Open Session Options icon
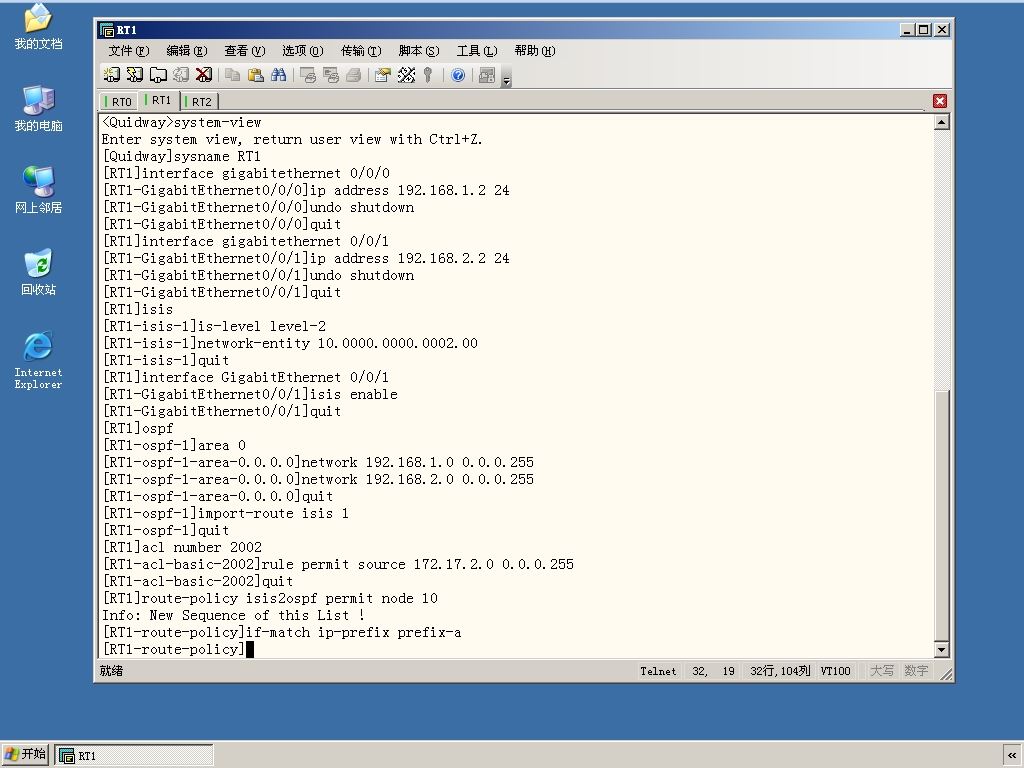Screen dimensions: 1024x768 (x=383, y=75)
